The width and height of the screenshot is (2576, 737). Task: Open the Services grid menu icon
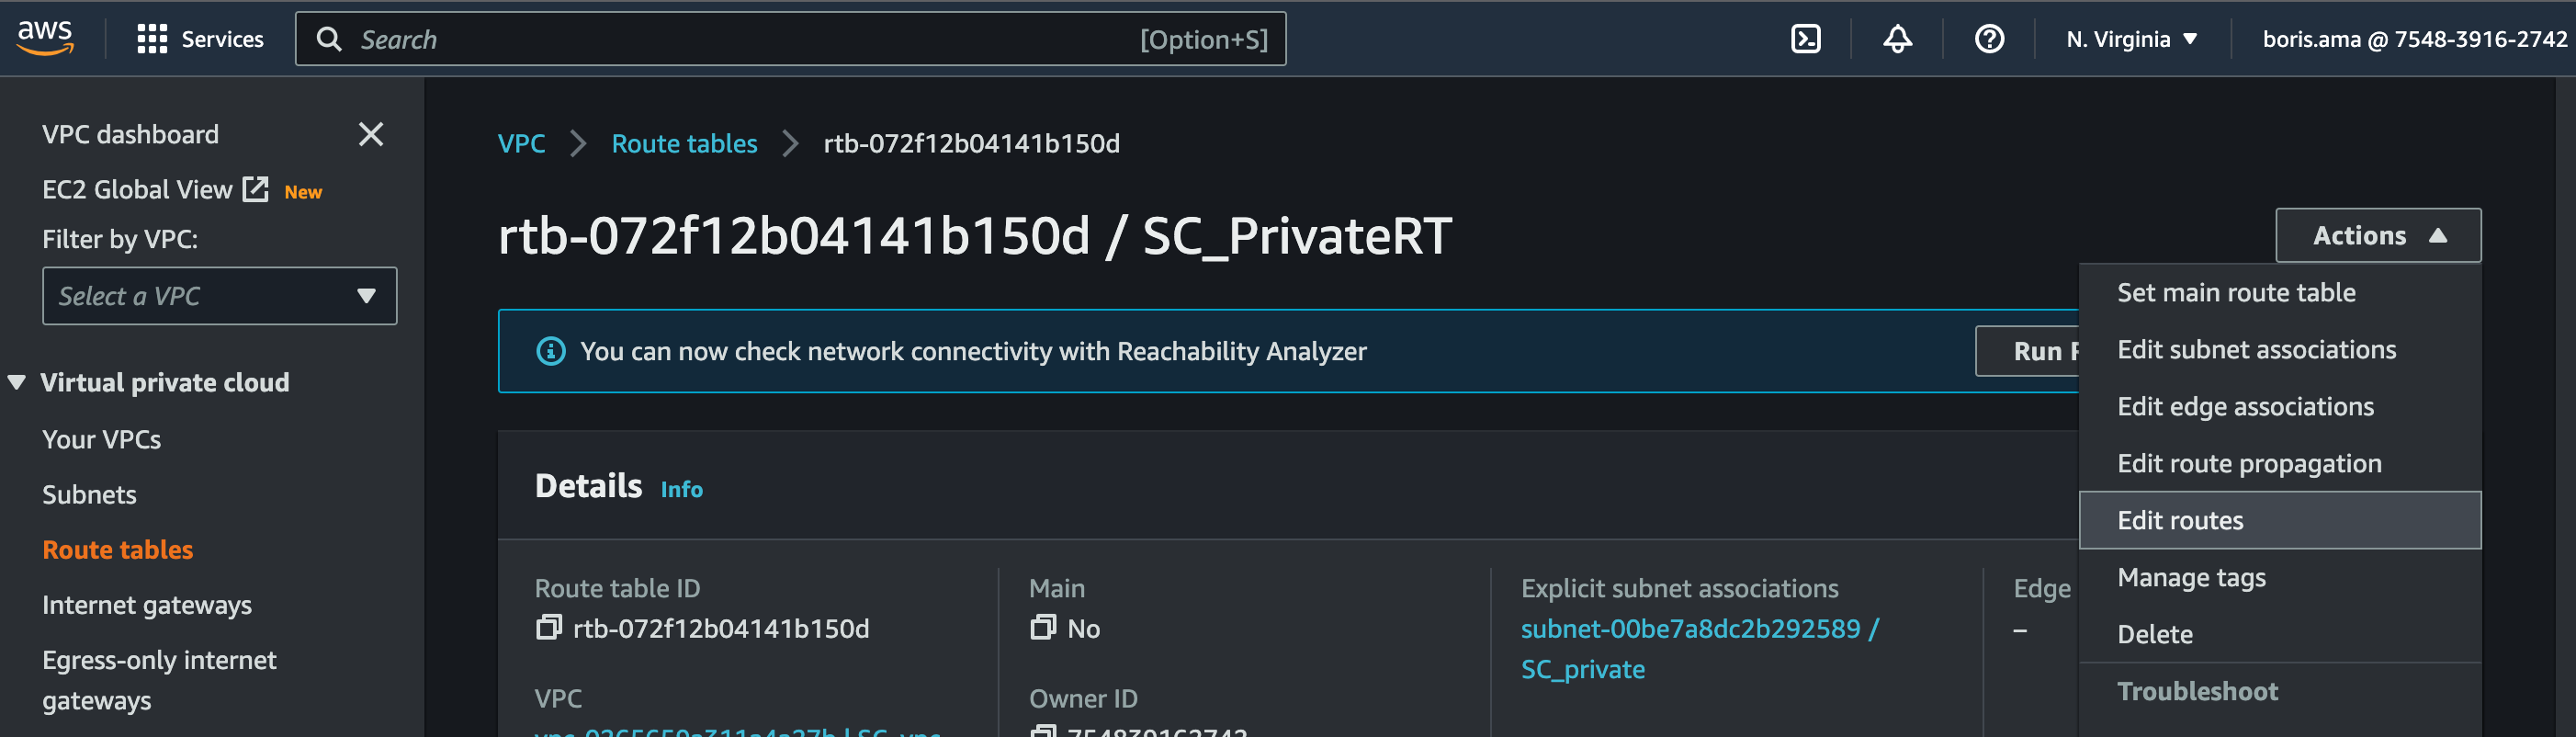pyautogui.click(x=152, y=39)
